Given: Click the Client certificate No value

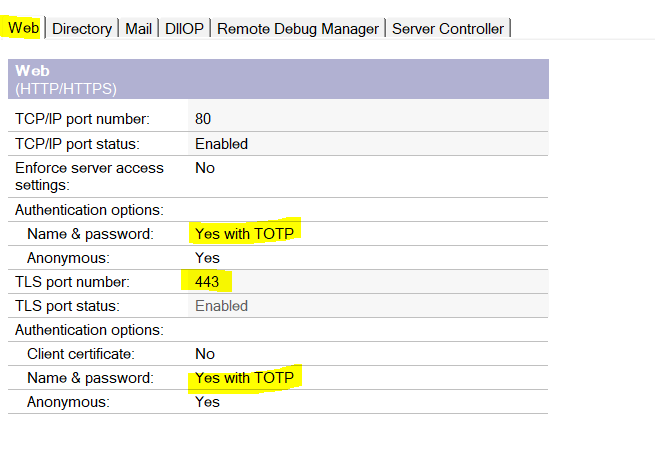Looking at the screenshot, I should 205,354.
